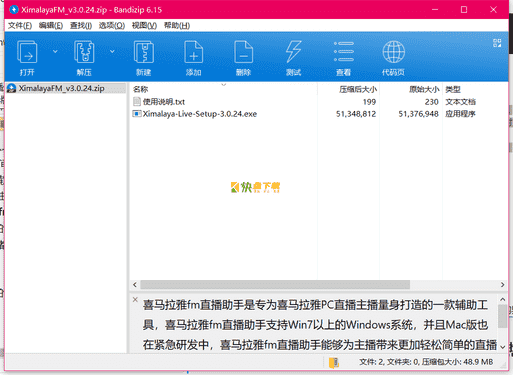Viewport: 513px width, 375px height.
Task: Maximize the Bandizip window
Action: (x=464, y=10)
